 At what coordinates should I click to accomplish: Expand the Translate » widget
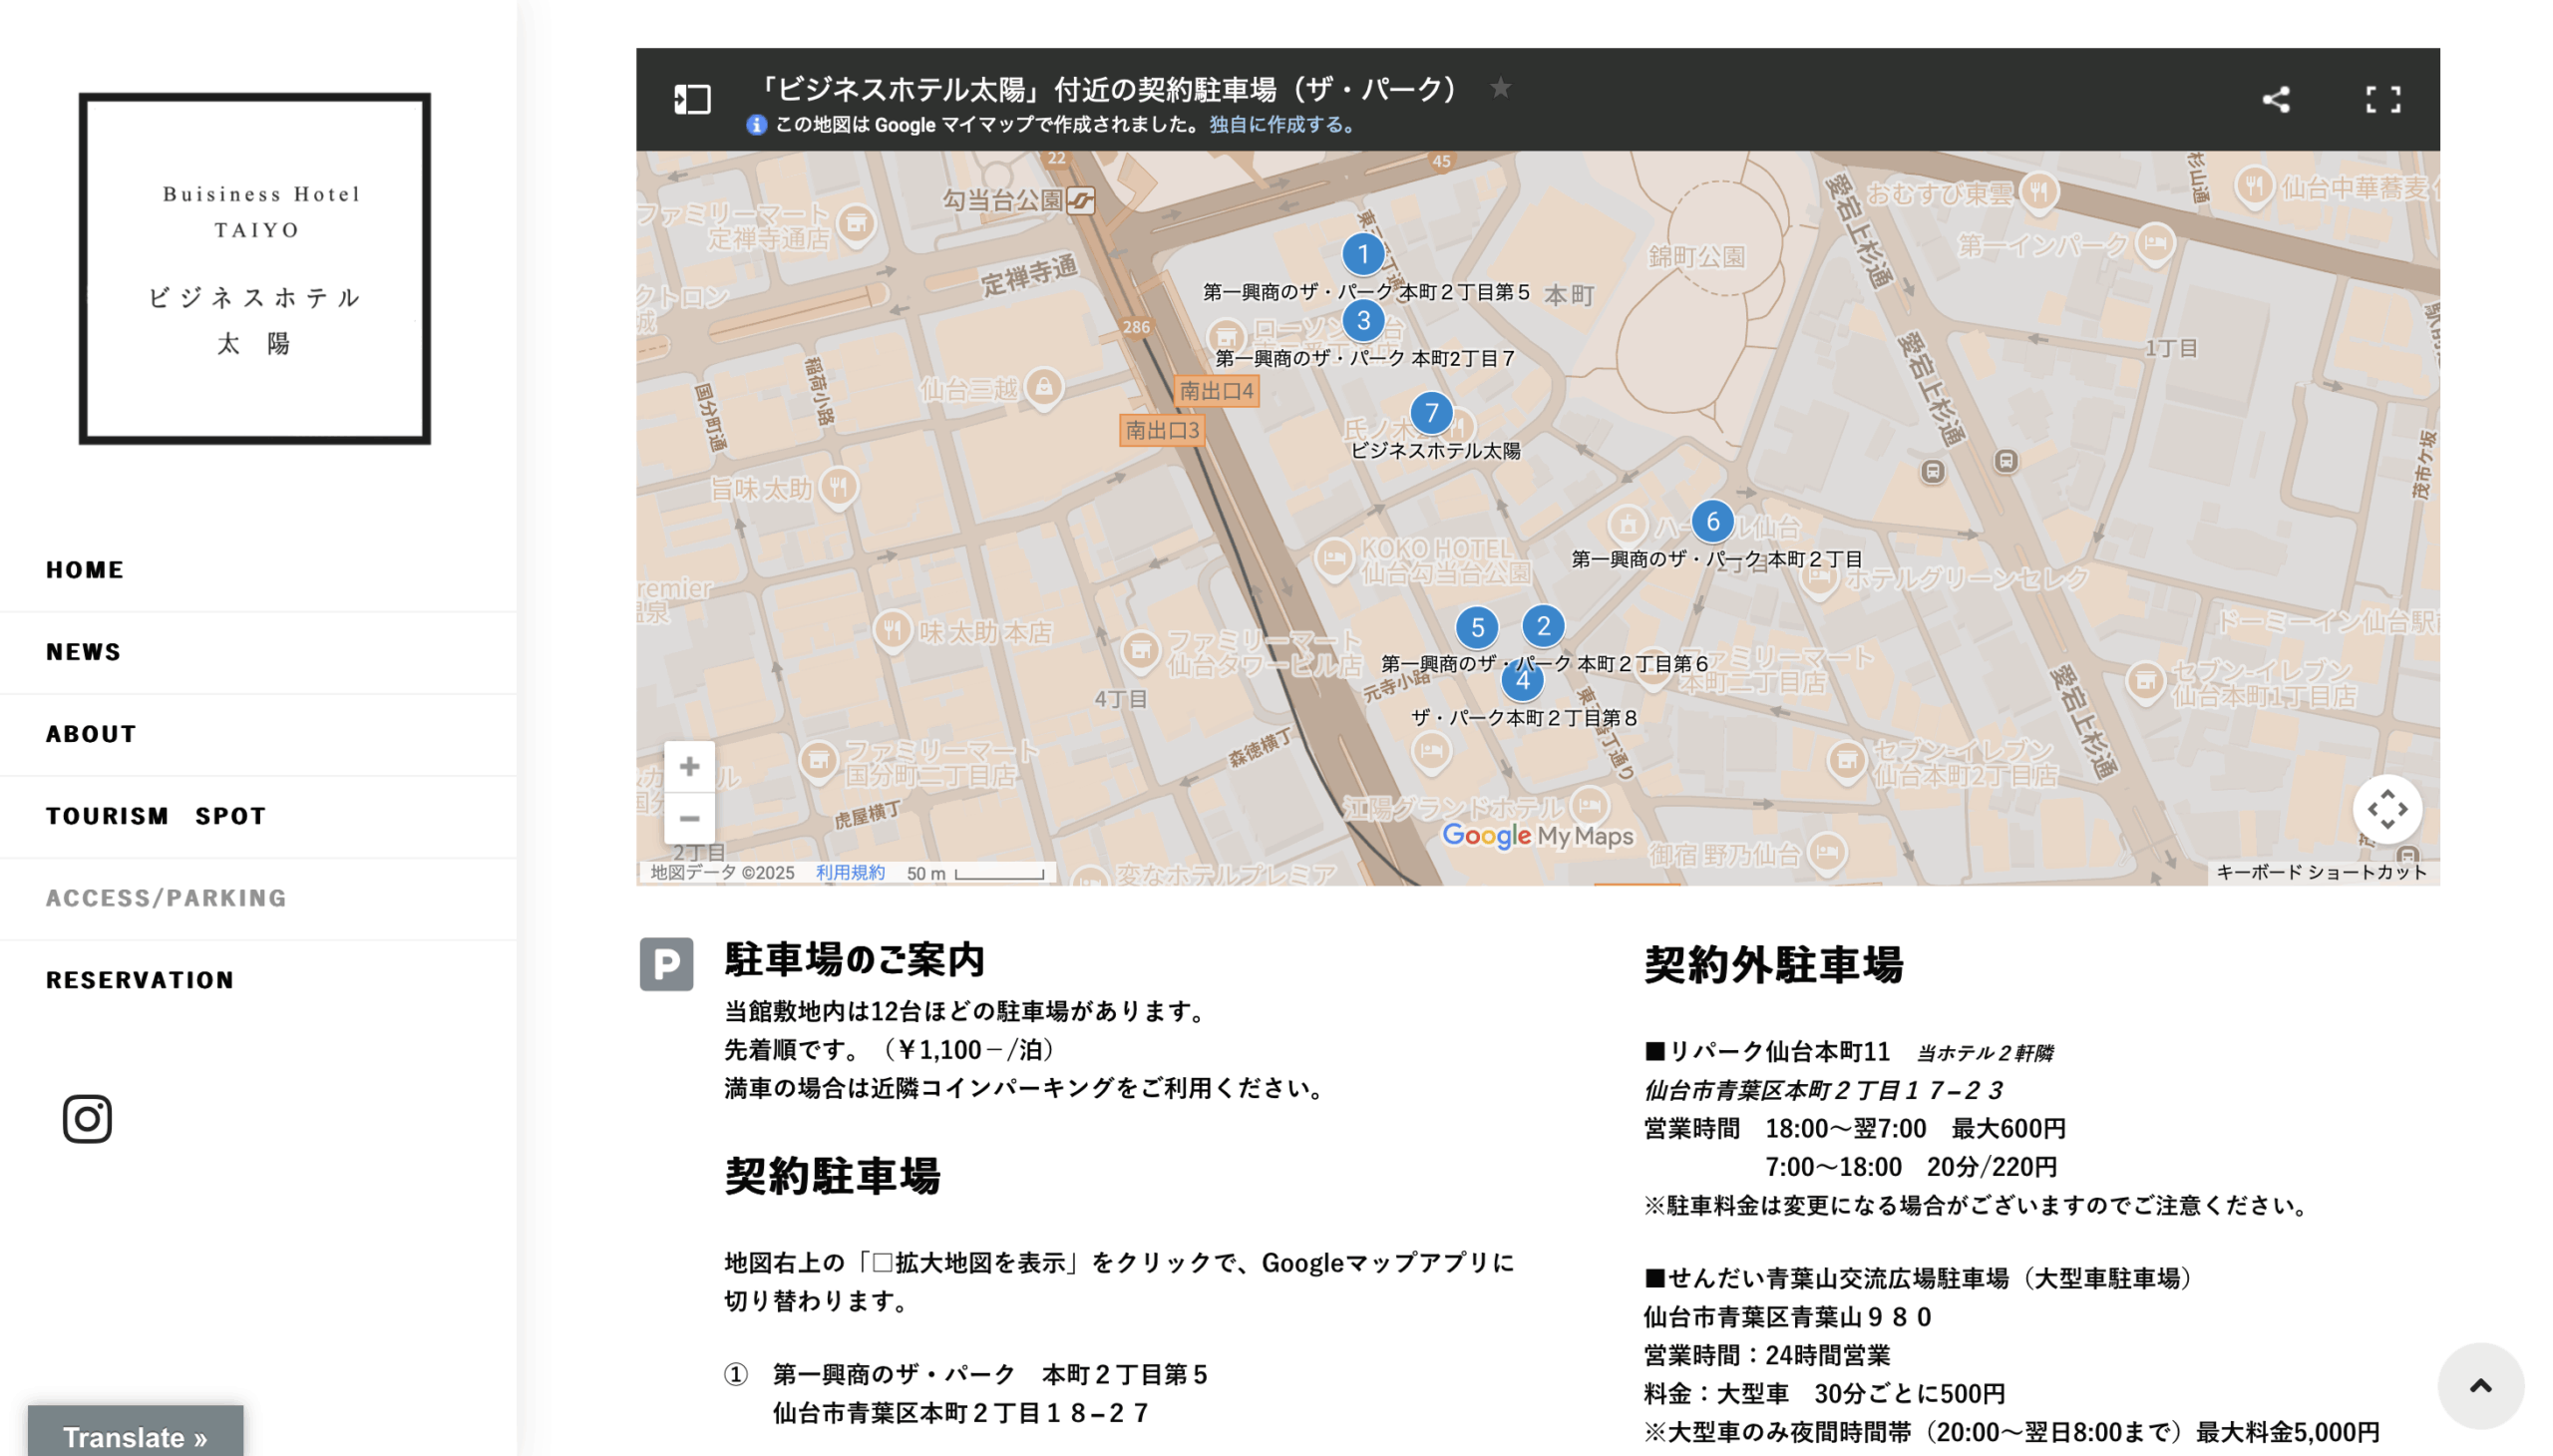pyautogui.click(x=135, y=1436)
